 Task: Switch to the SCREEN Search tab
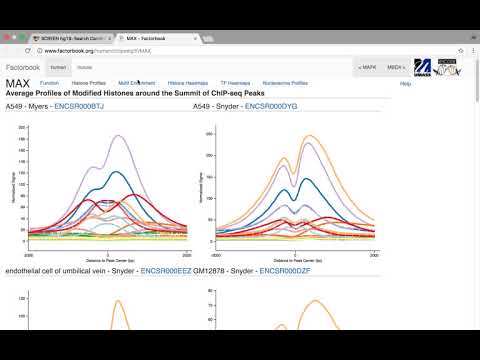[72, 38]
